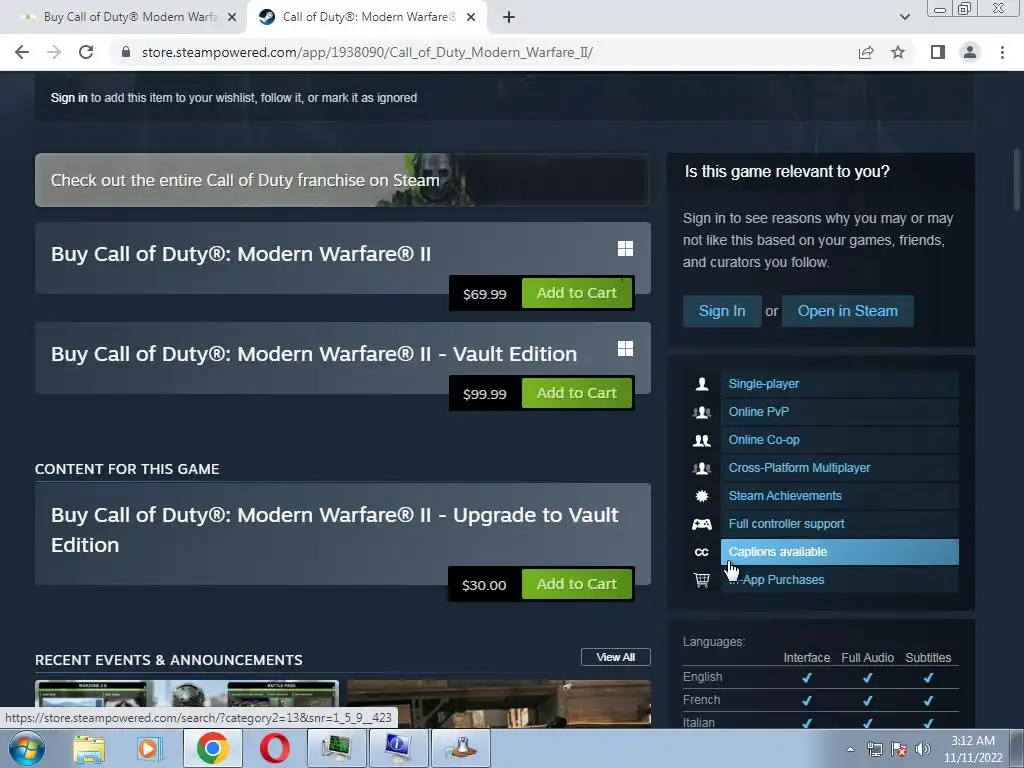Expand the tab search chevron
The width and height of the screenshot is (1024, 768).
pyautogui.click(x=904, y=17)
